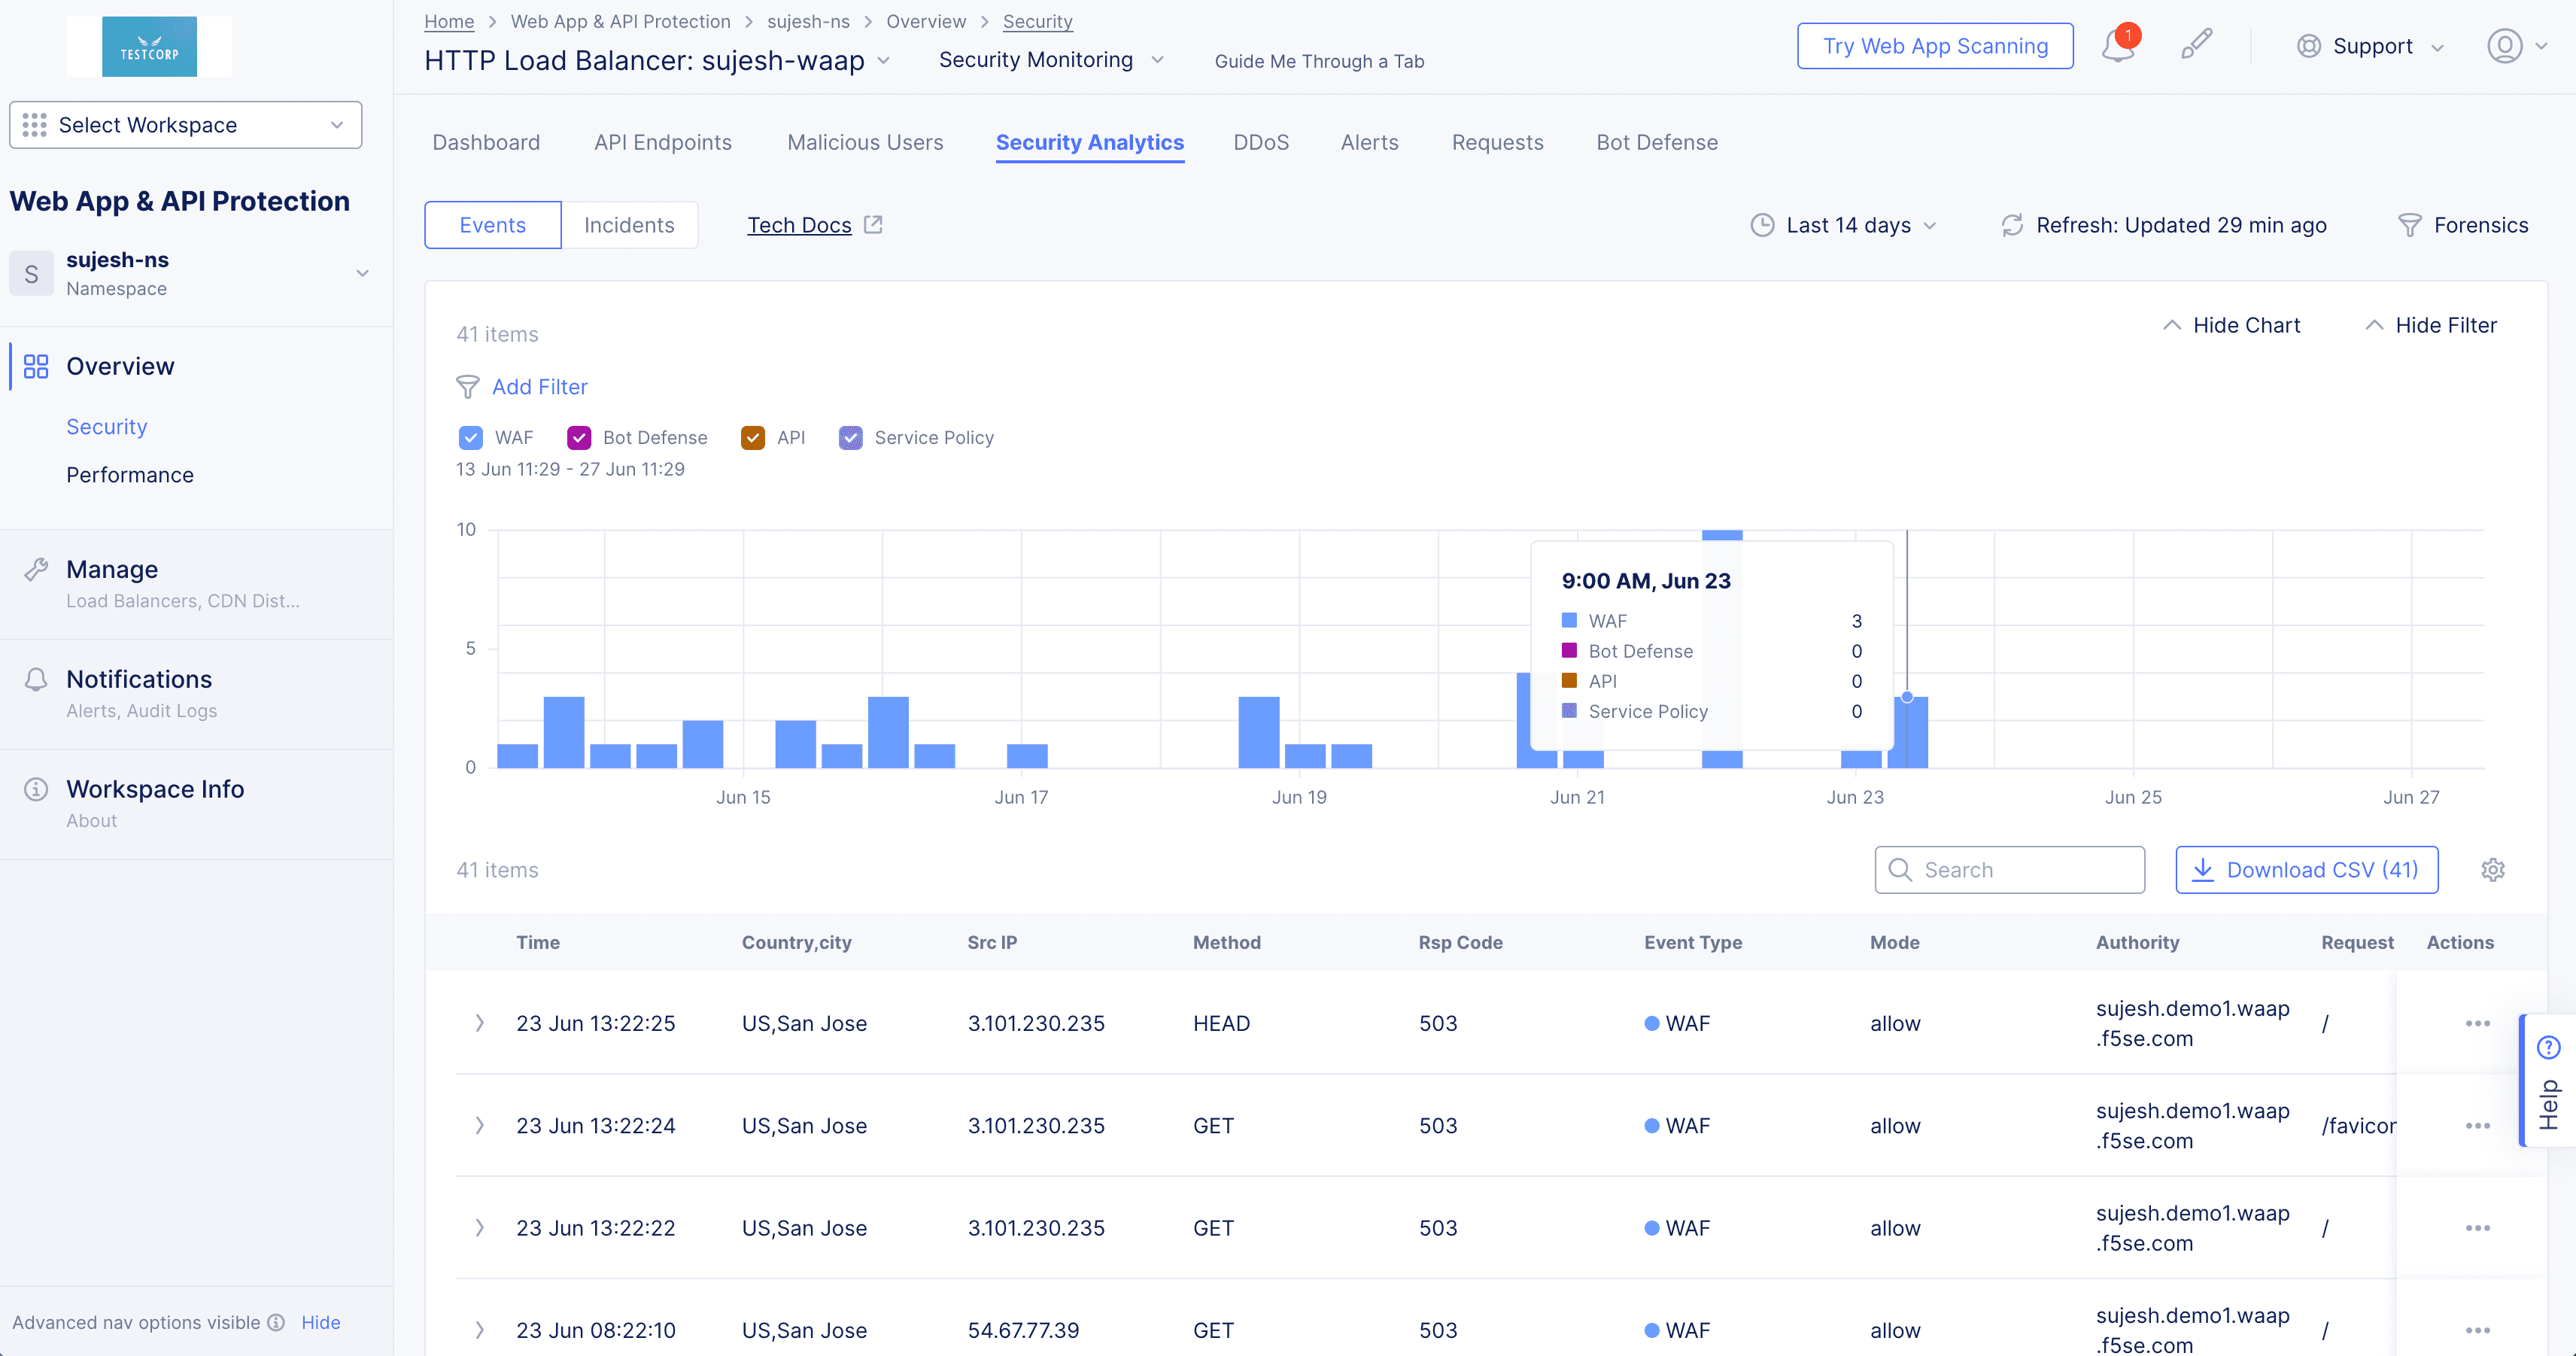
Task: Expand the 23 Jun 08:22:10 event row
Action: (x=479, y=1330)
